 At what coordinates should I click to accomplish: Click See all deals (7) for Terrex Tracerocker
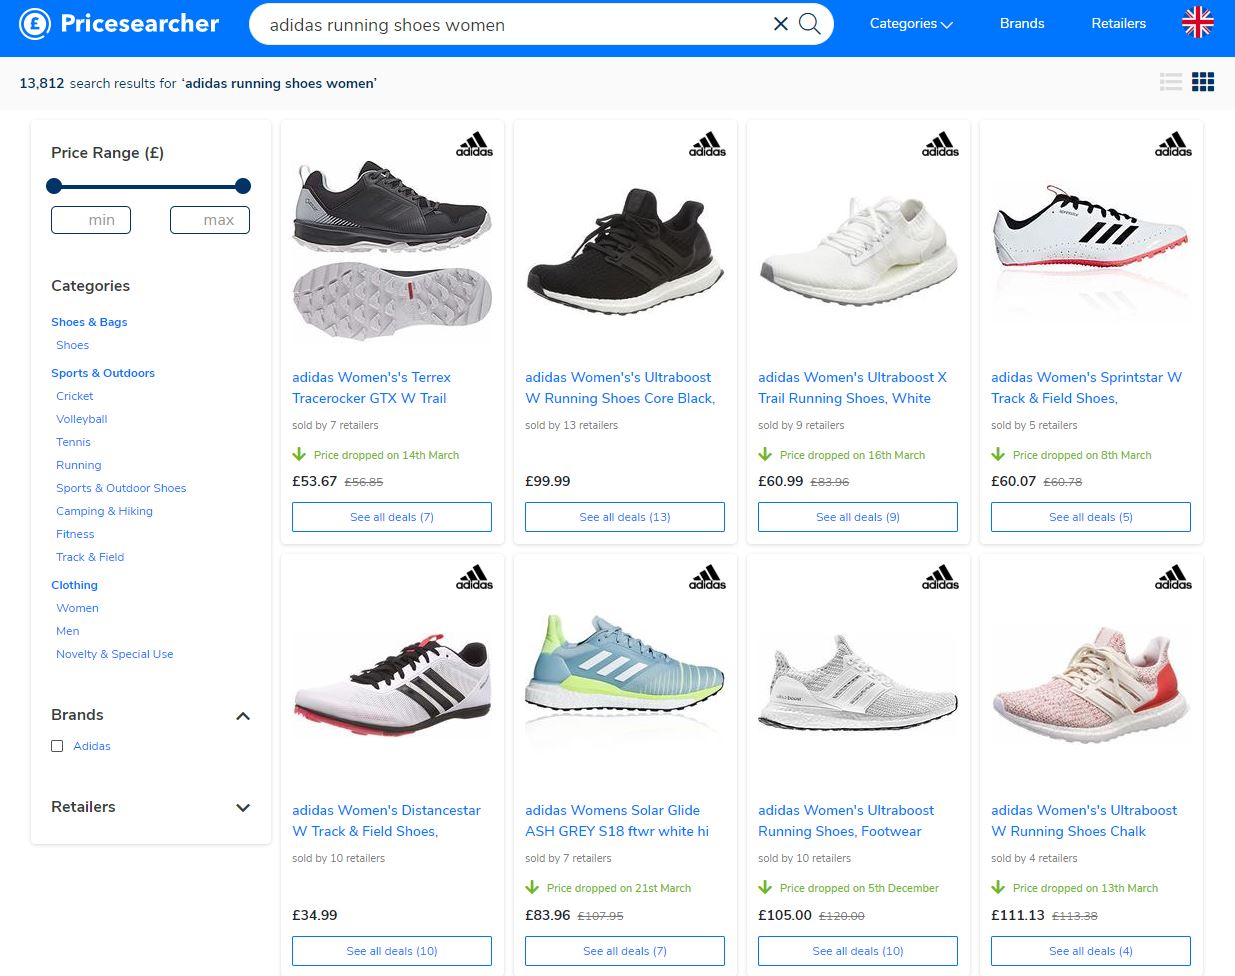tap(392, 517)
